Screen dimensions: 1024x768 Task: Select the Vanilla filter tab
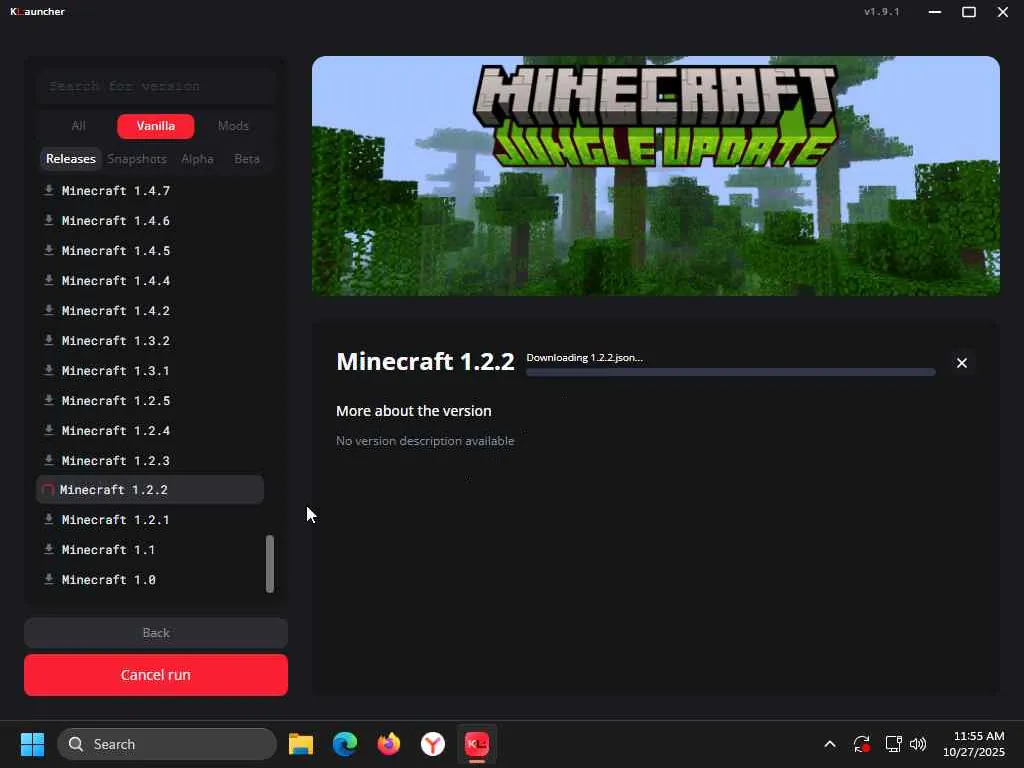[x=155, y=126]
